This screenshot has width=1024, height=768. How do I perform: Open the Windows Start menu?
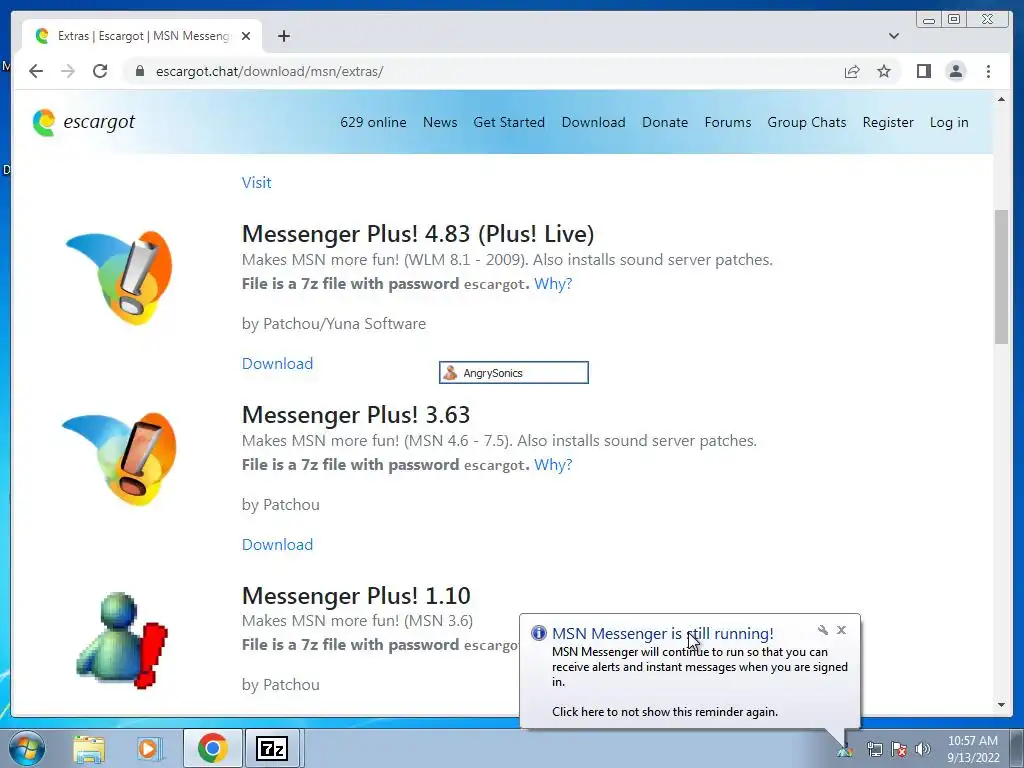[x=26, y=748]
